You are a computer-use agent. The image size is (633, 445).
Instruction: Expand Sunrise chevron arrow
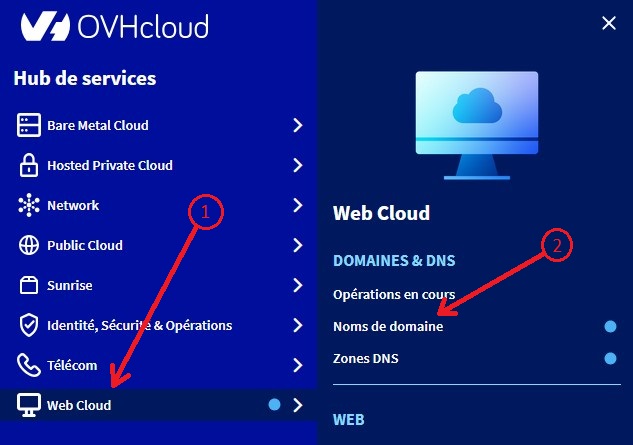point(298,285)
